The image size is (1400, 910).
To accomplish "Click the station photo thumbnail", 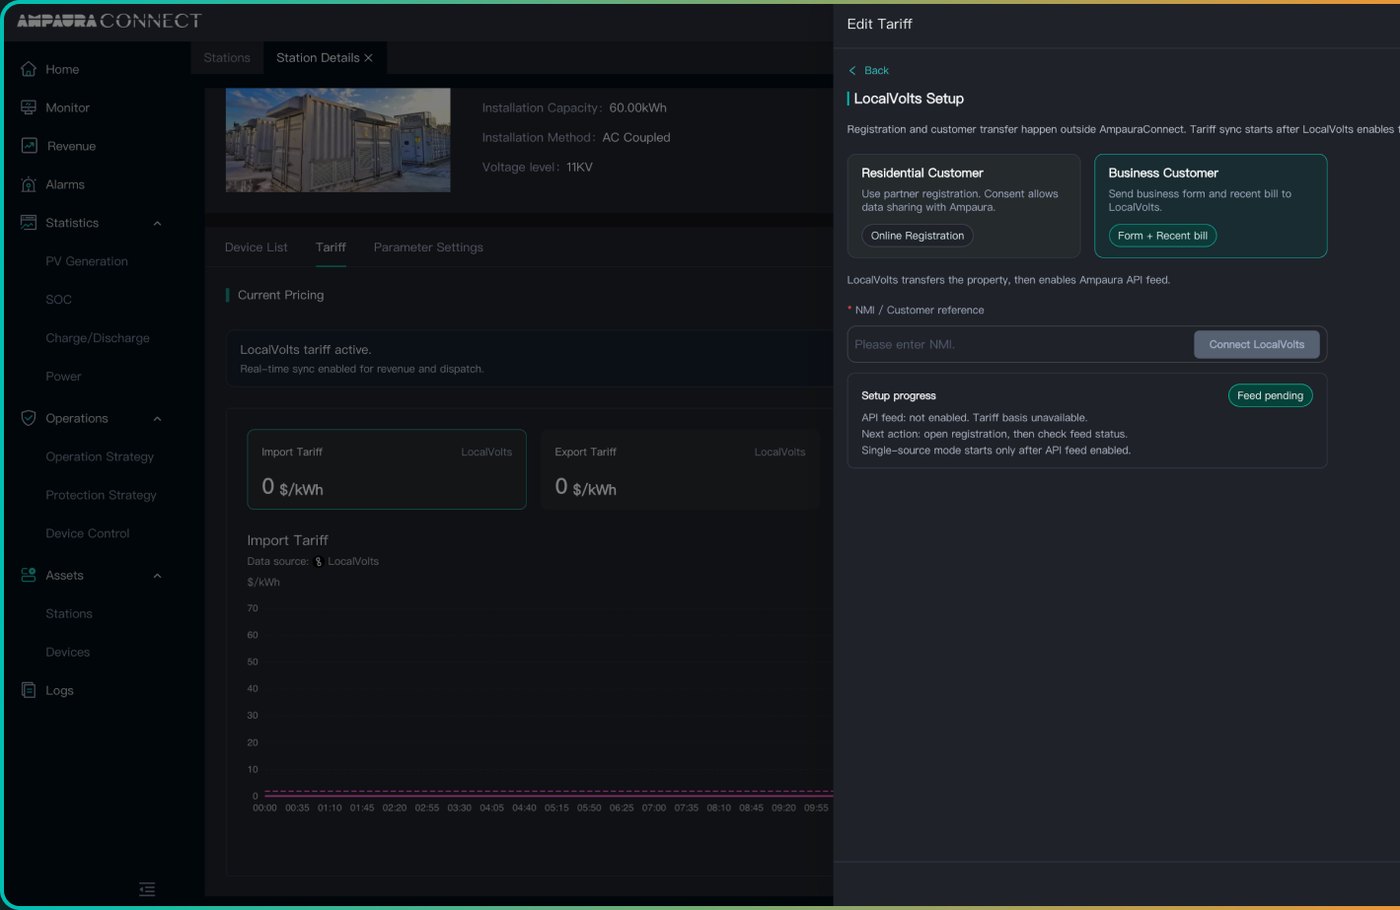I will pos(338,140).
